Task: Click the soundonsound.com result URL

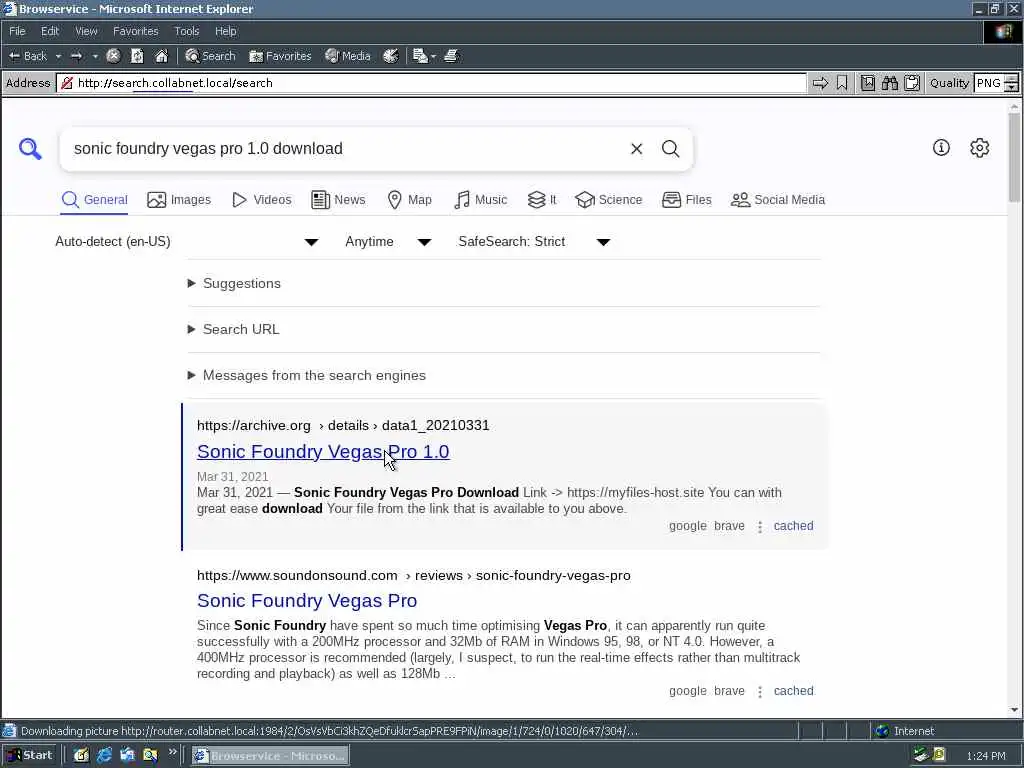Action: tap(413, 575)
